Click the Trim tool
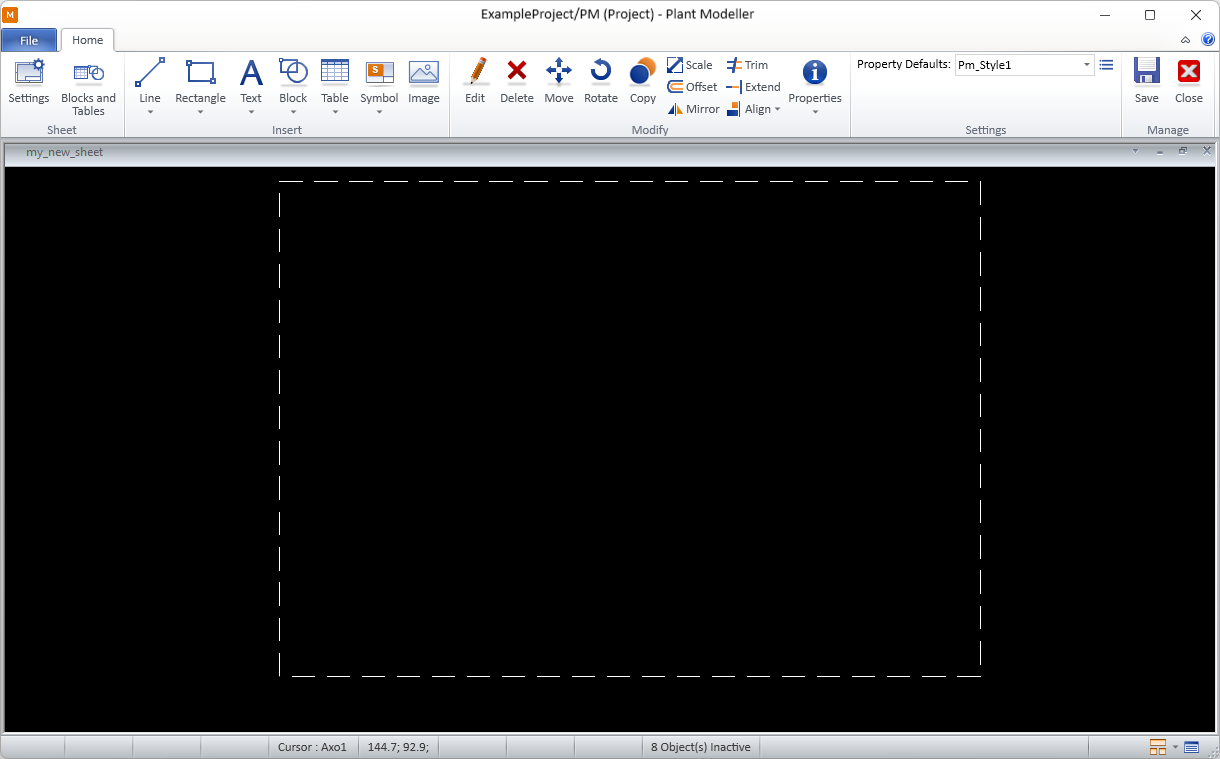This screenshot has width=1220, height=759. click(747, 65)
